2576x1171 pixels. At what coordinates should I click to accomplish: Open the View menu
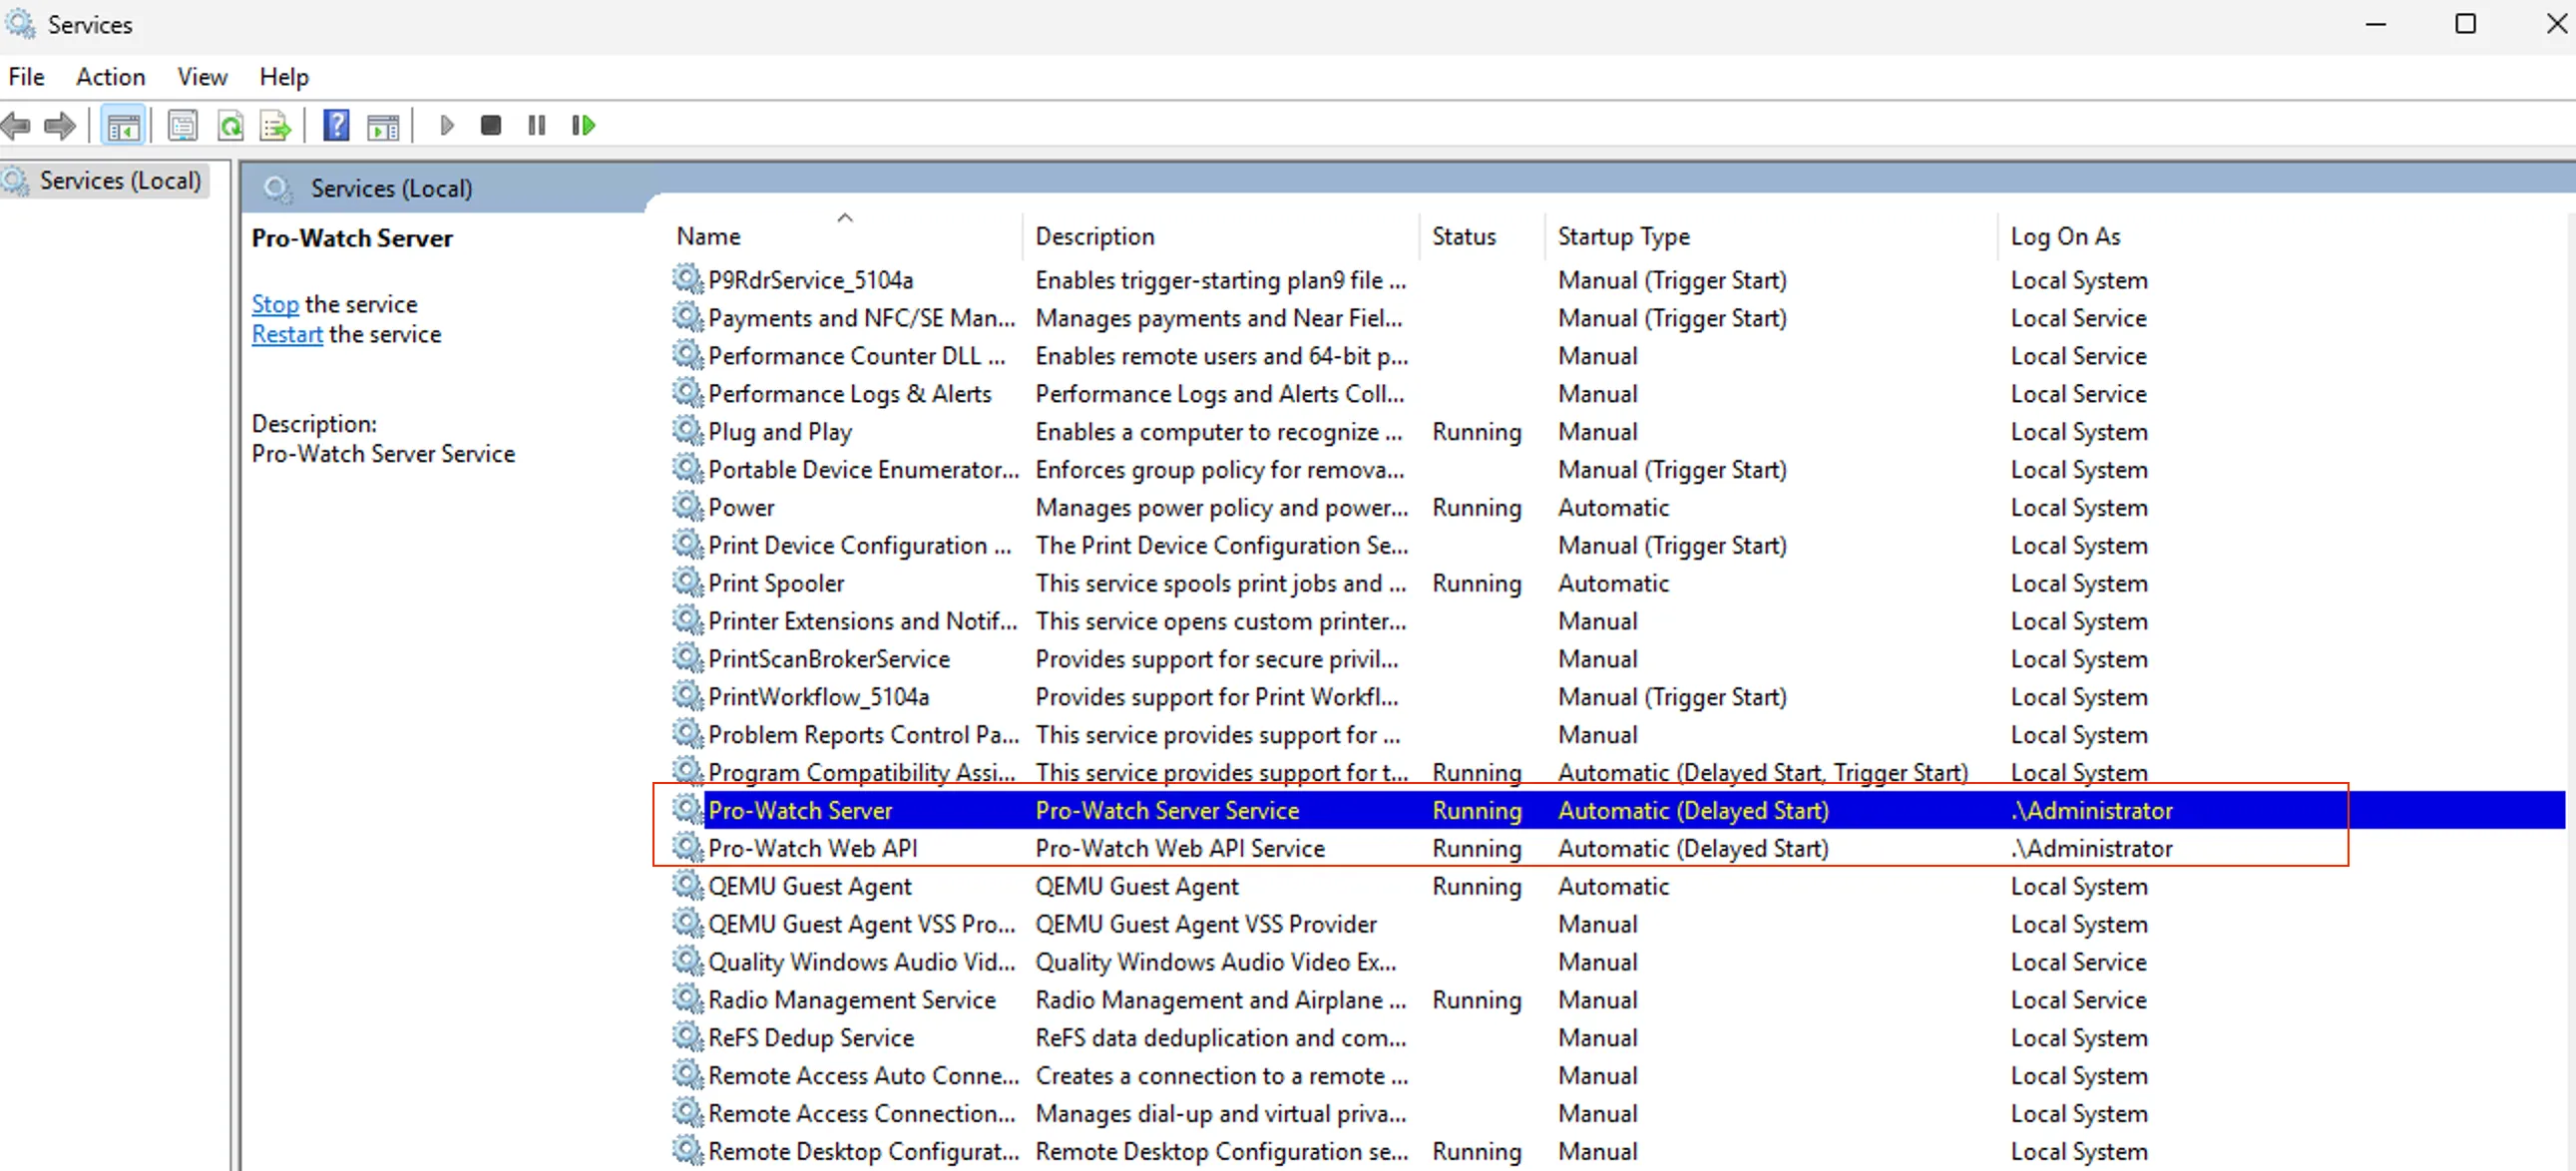pyautogui.click(x=202, y=77)
